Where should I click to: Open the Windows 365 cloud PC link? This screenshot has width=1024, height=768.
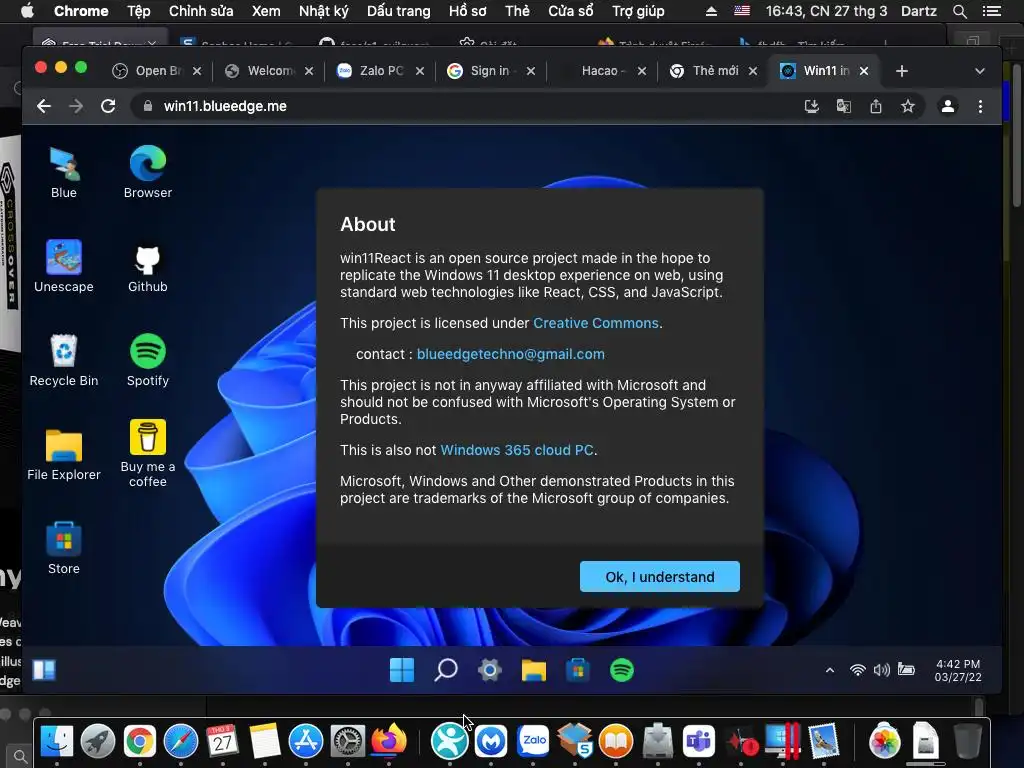tap(517, 450)
